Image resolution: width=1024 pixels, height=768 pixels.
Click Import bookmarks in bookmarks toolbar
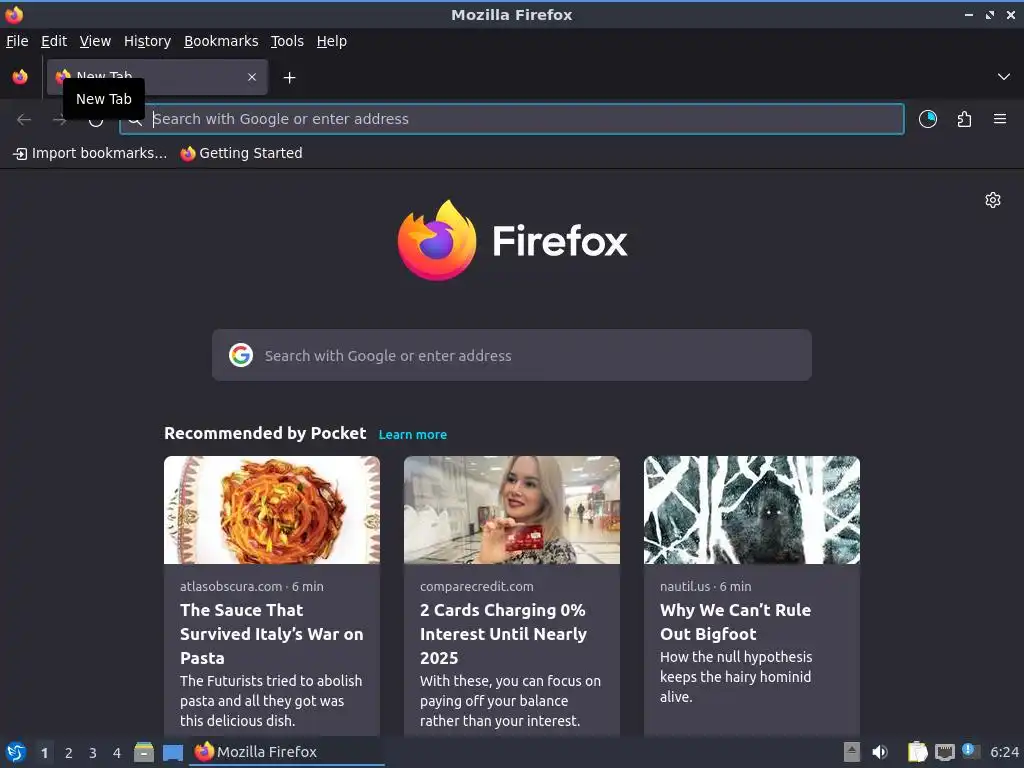tap(90, 153)
